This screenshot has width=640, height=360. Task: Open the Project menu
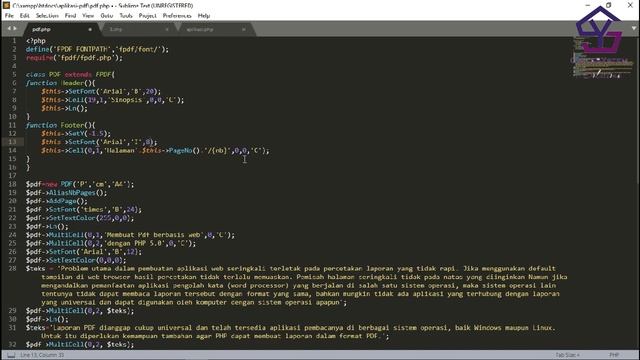pyautogui.click(x=147, y=16)
